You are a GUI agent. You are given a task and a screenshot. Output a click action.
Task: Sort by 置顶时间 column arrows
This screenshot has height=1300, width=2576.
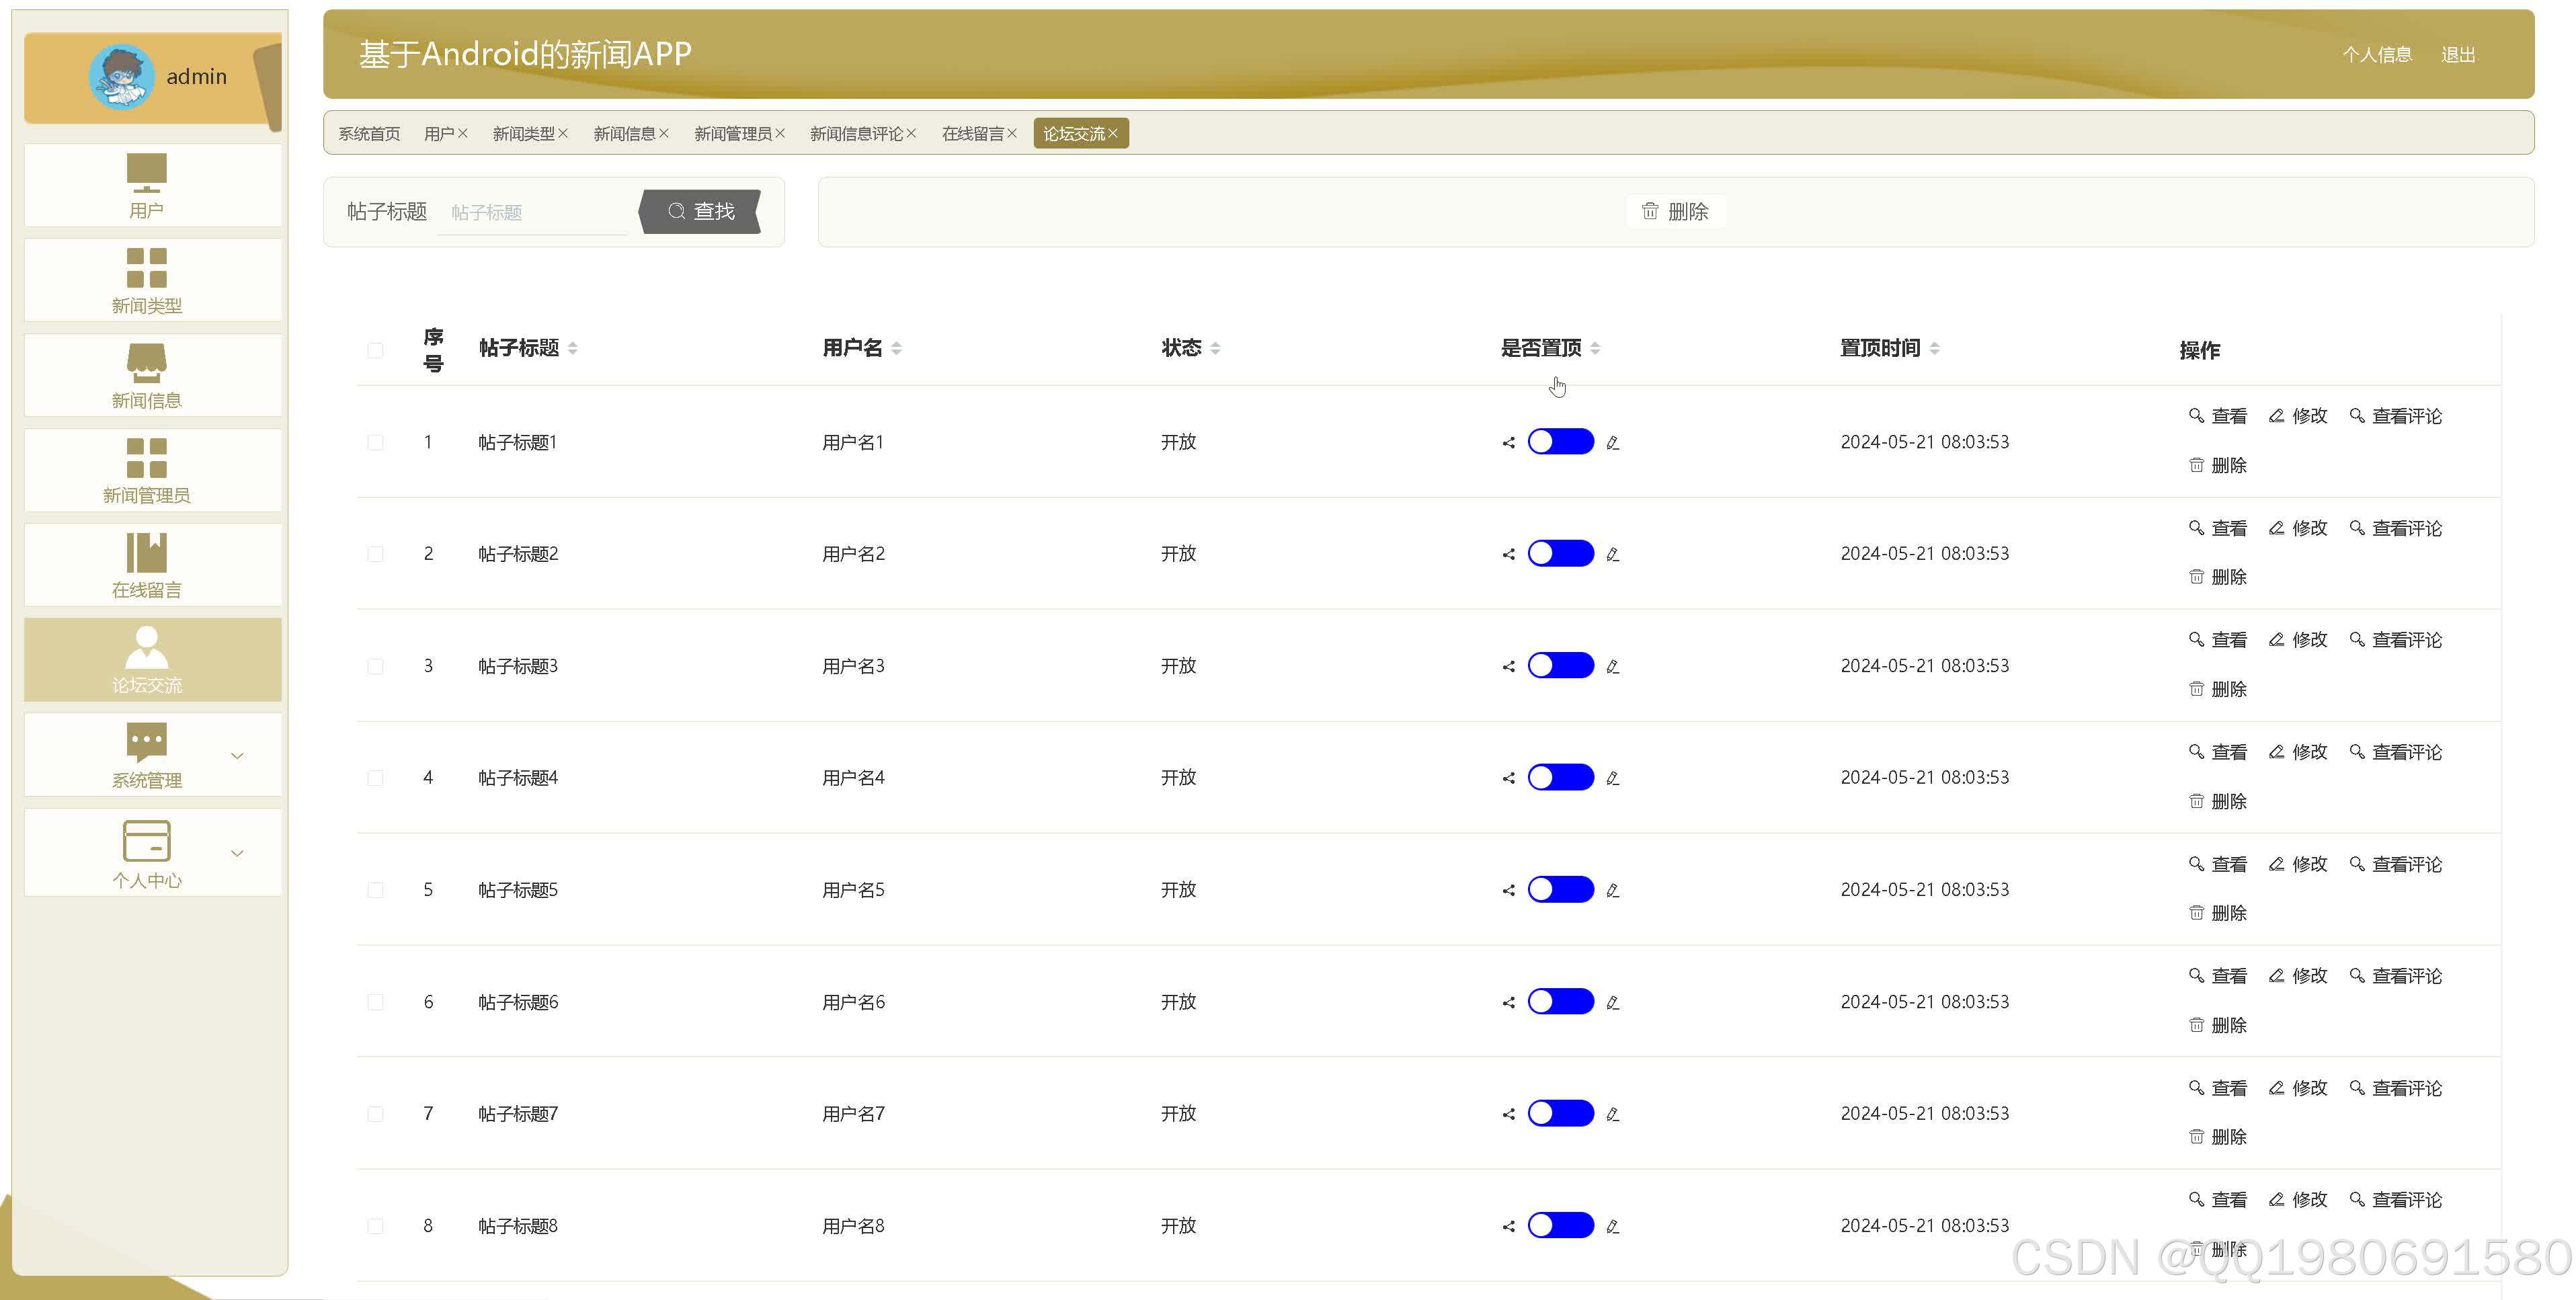pyautogui.click(x=1935, y=348)
